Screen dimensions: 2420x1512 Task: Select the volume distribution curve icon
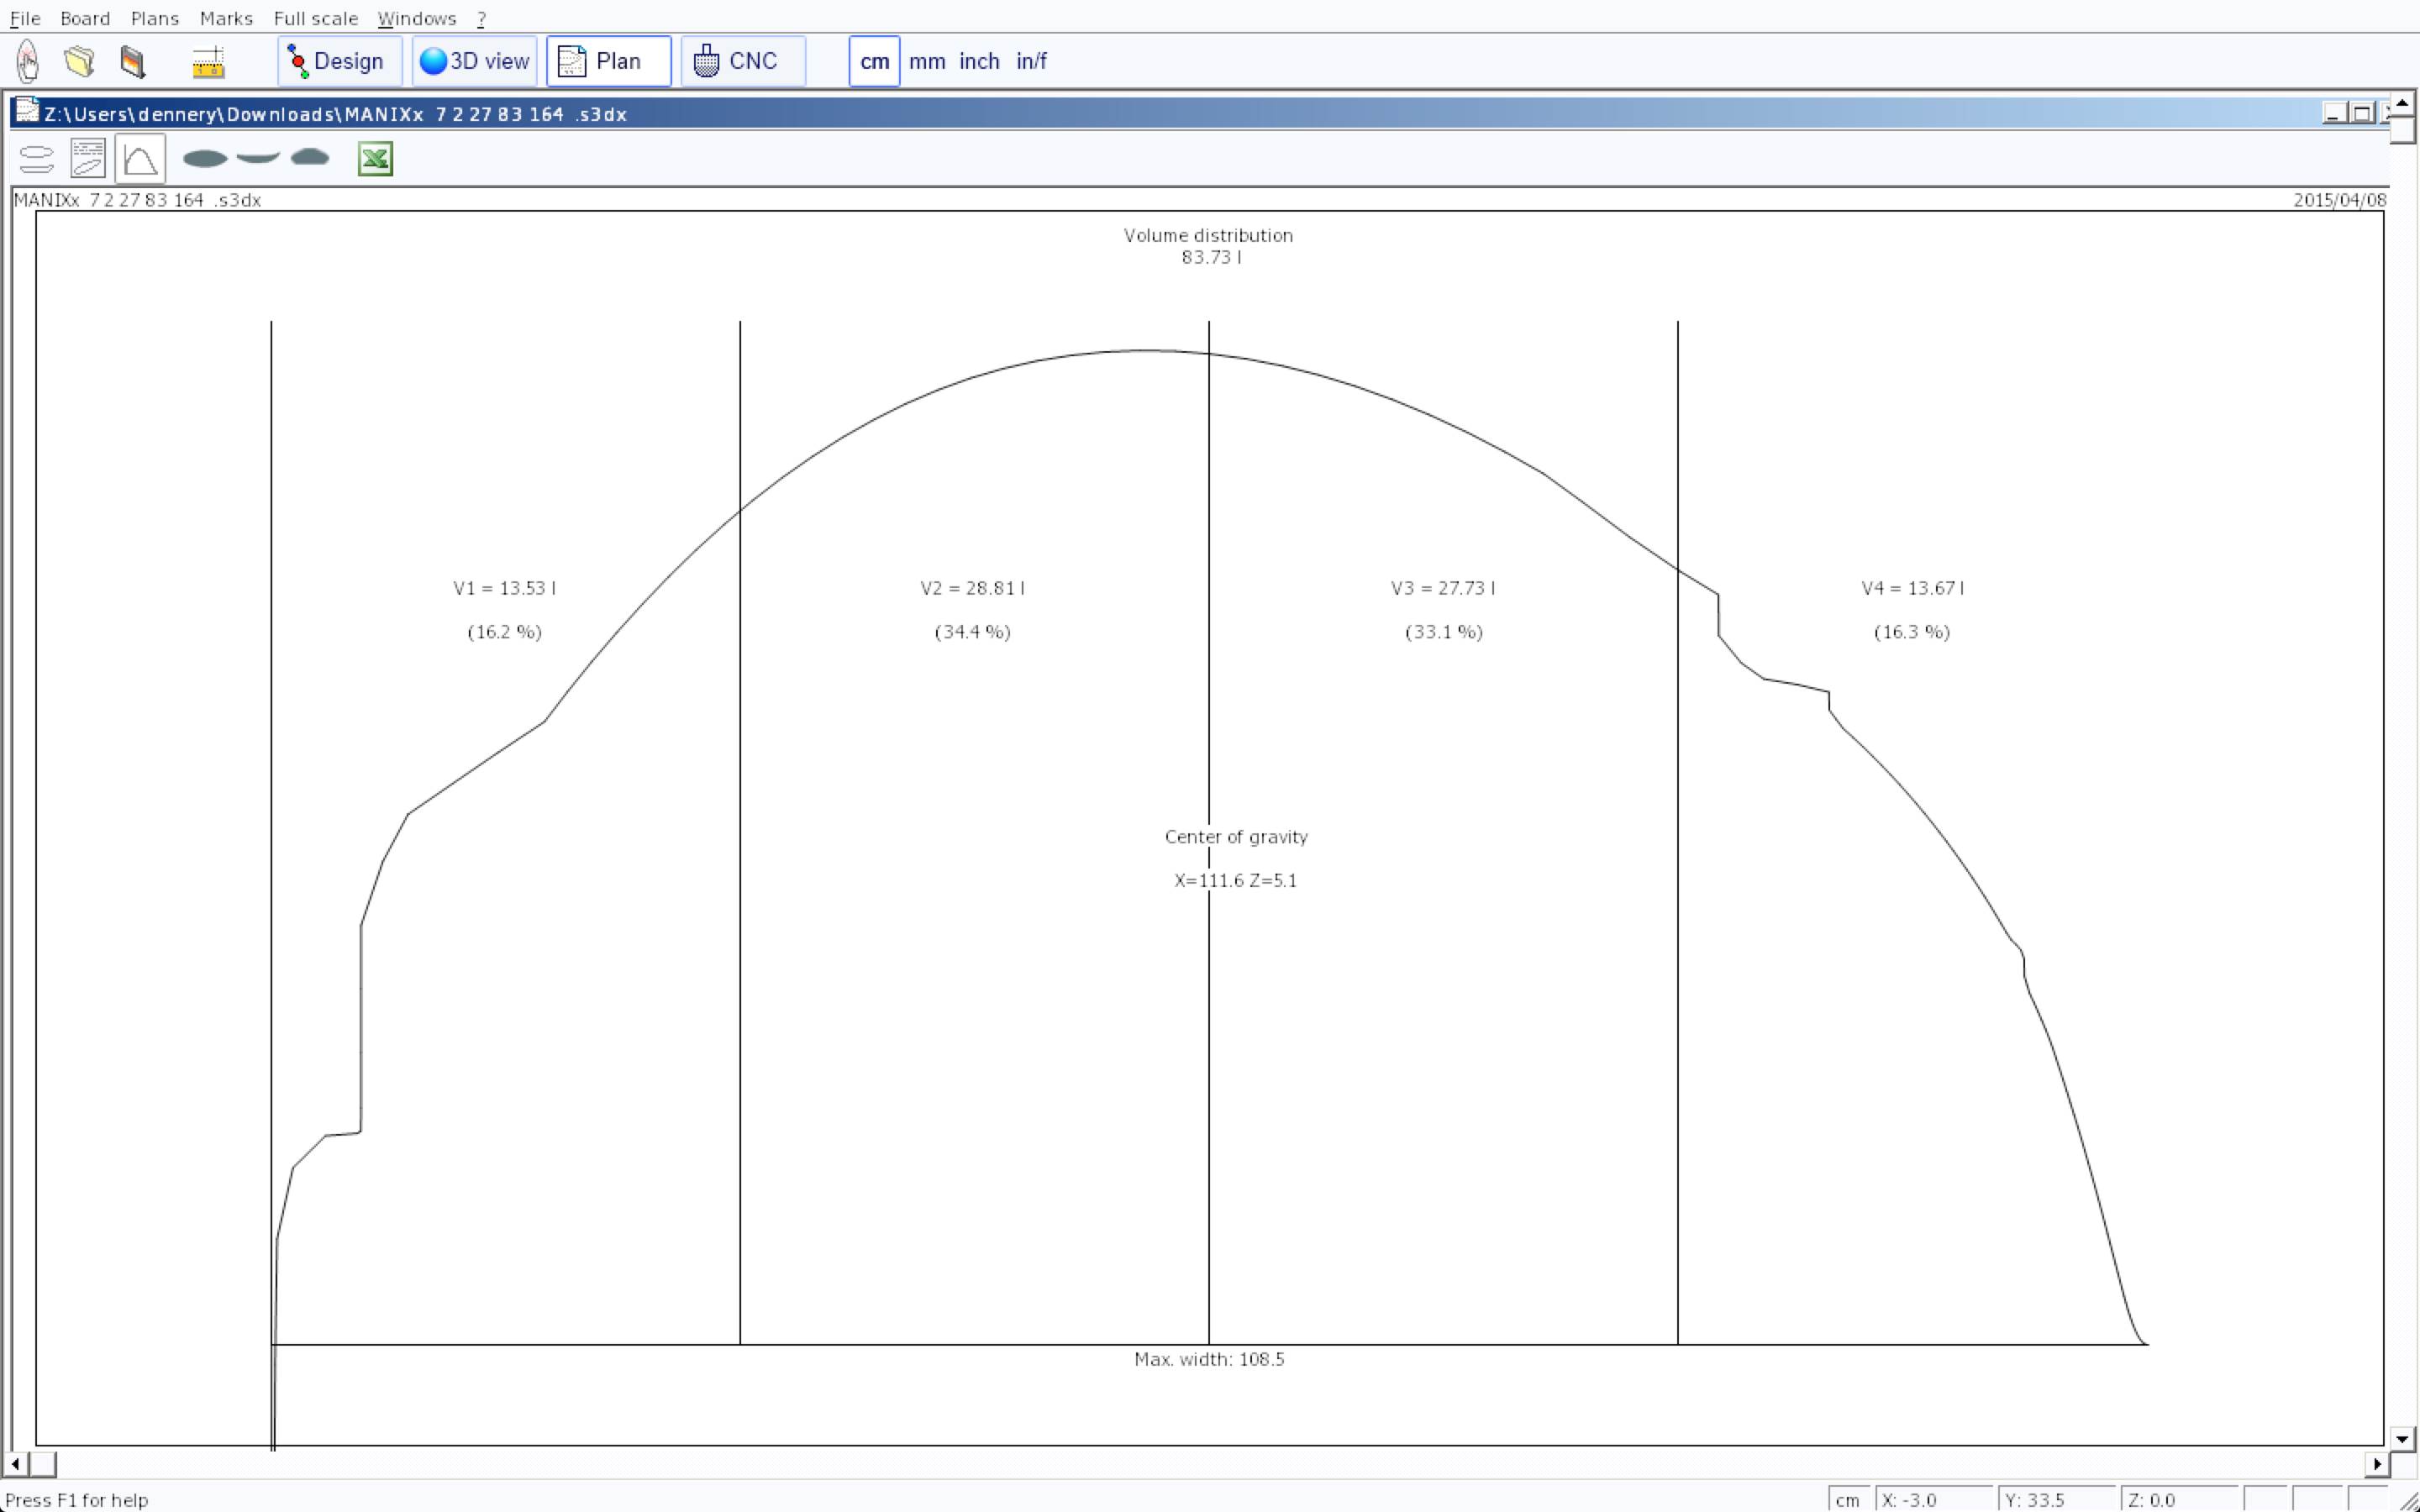pyautogui.click(x=140, y=159)
